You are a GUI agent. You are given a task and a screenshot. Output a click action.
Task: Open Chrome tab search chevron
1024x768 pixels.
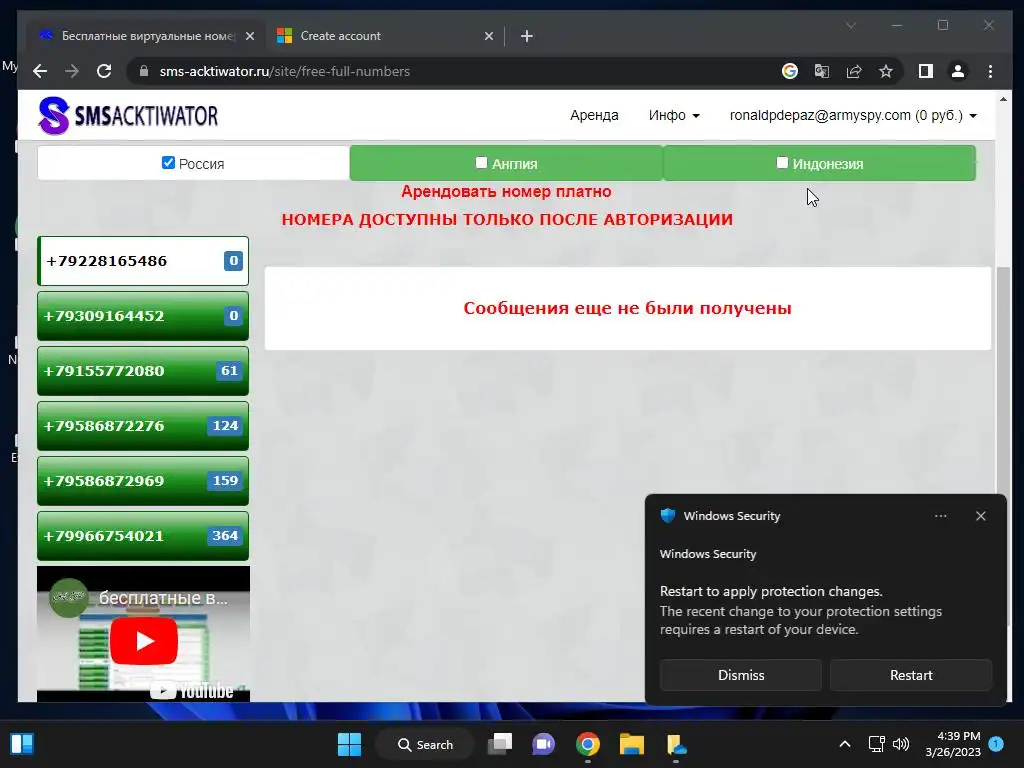[851, 25]
